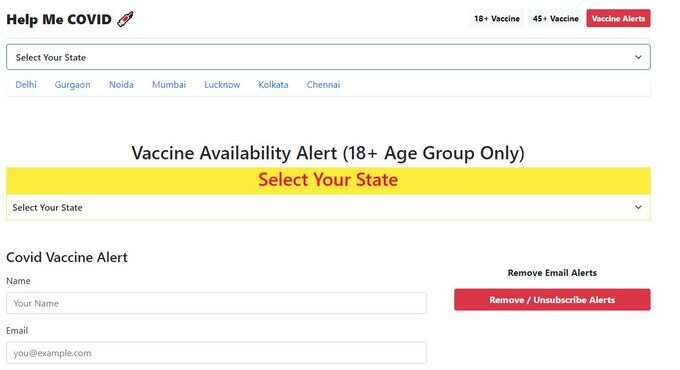The width and height of the screenshot is (680, 370).
Task: Select the Delhi quick link
Action: (x=26, y=85)
